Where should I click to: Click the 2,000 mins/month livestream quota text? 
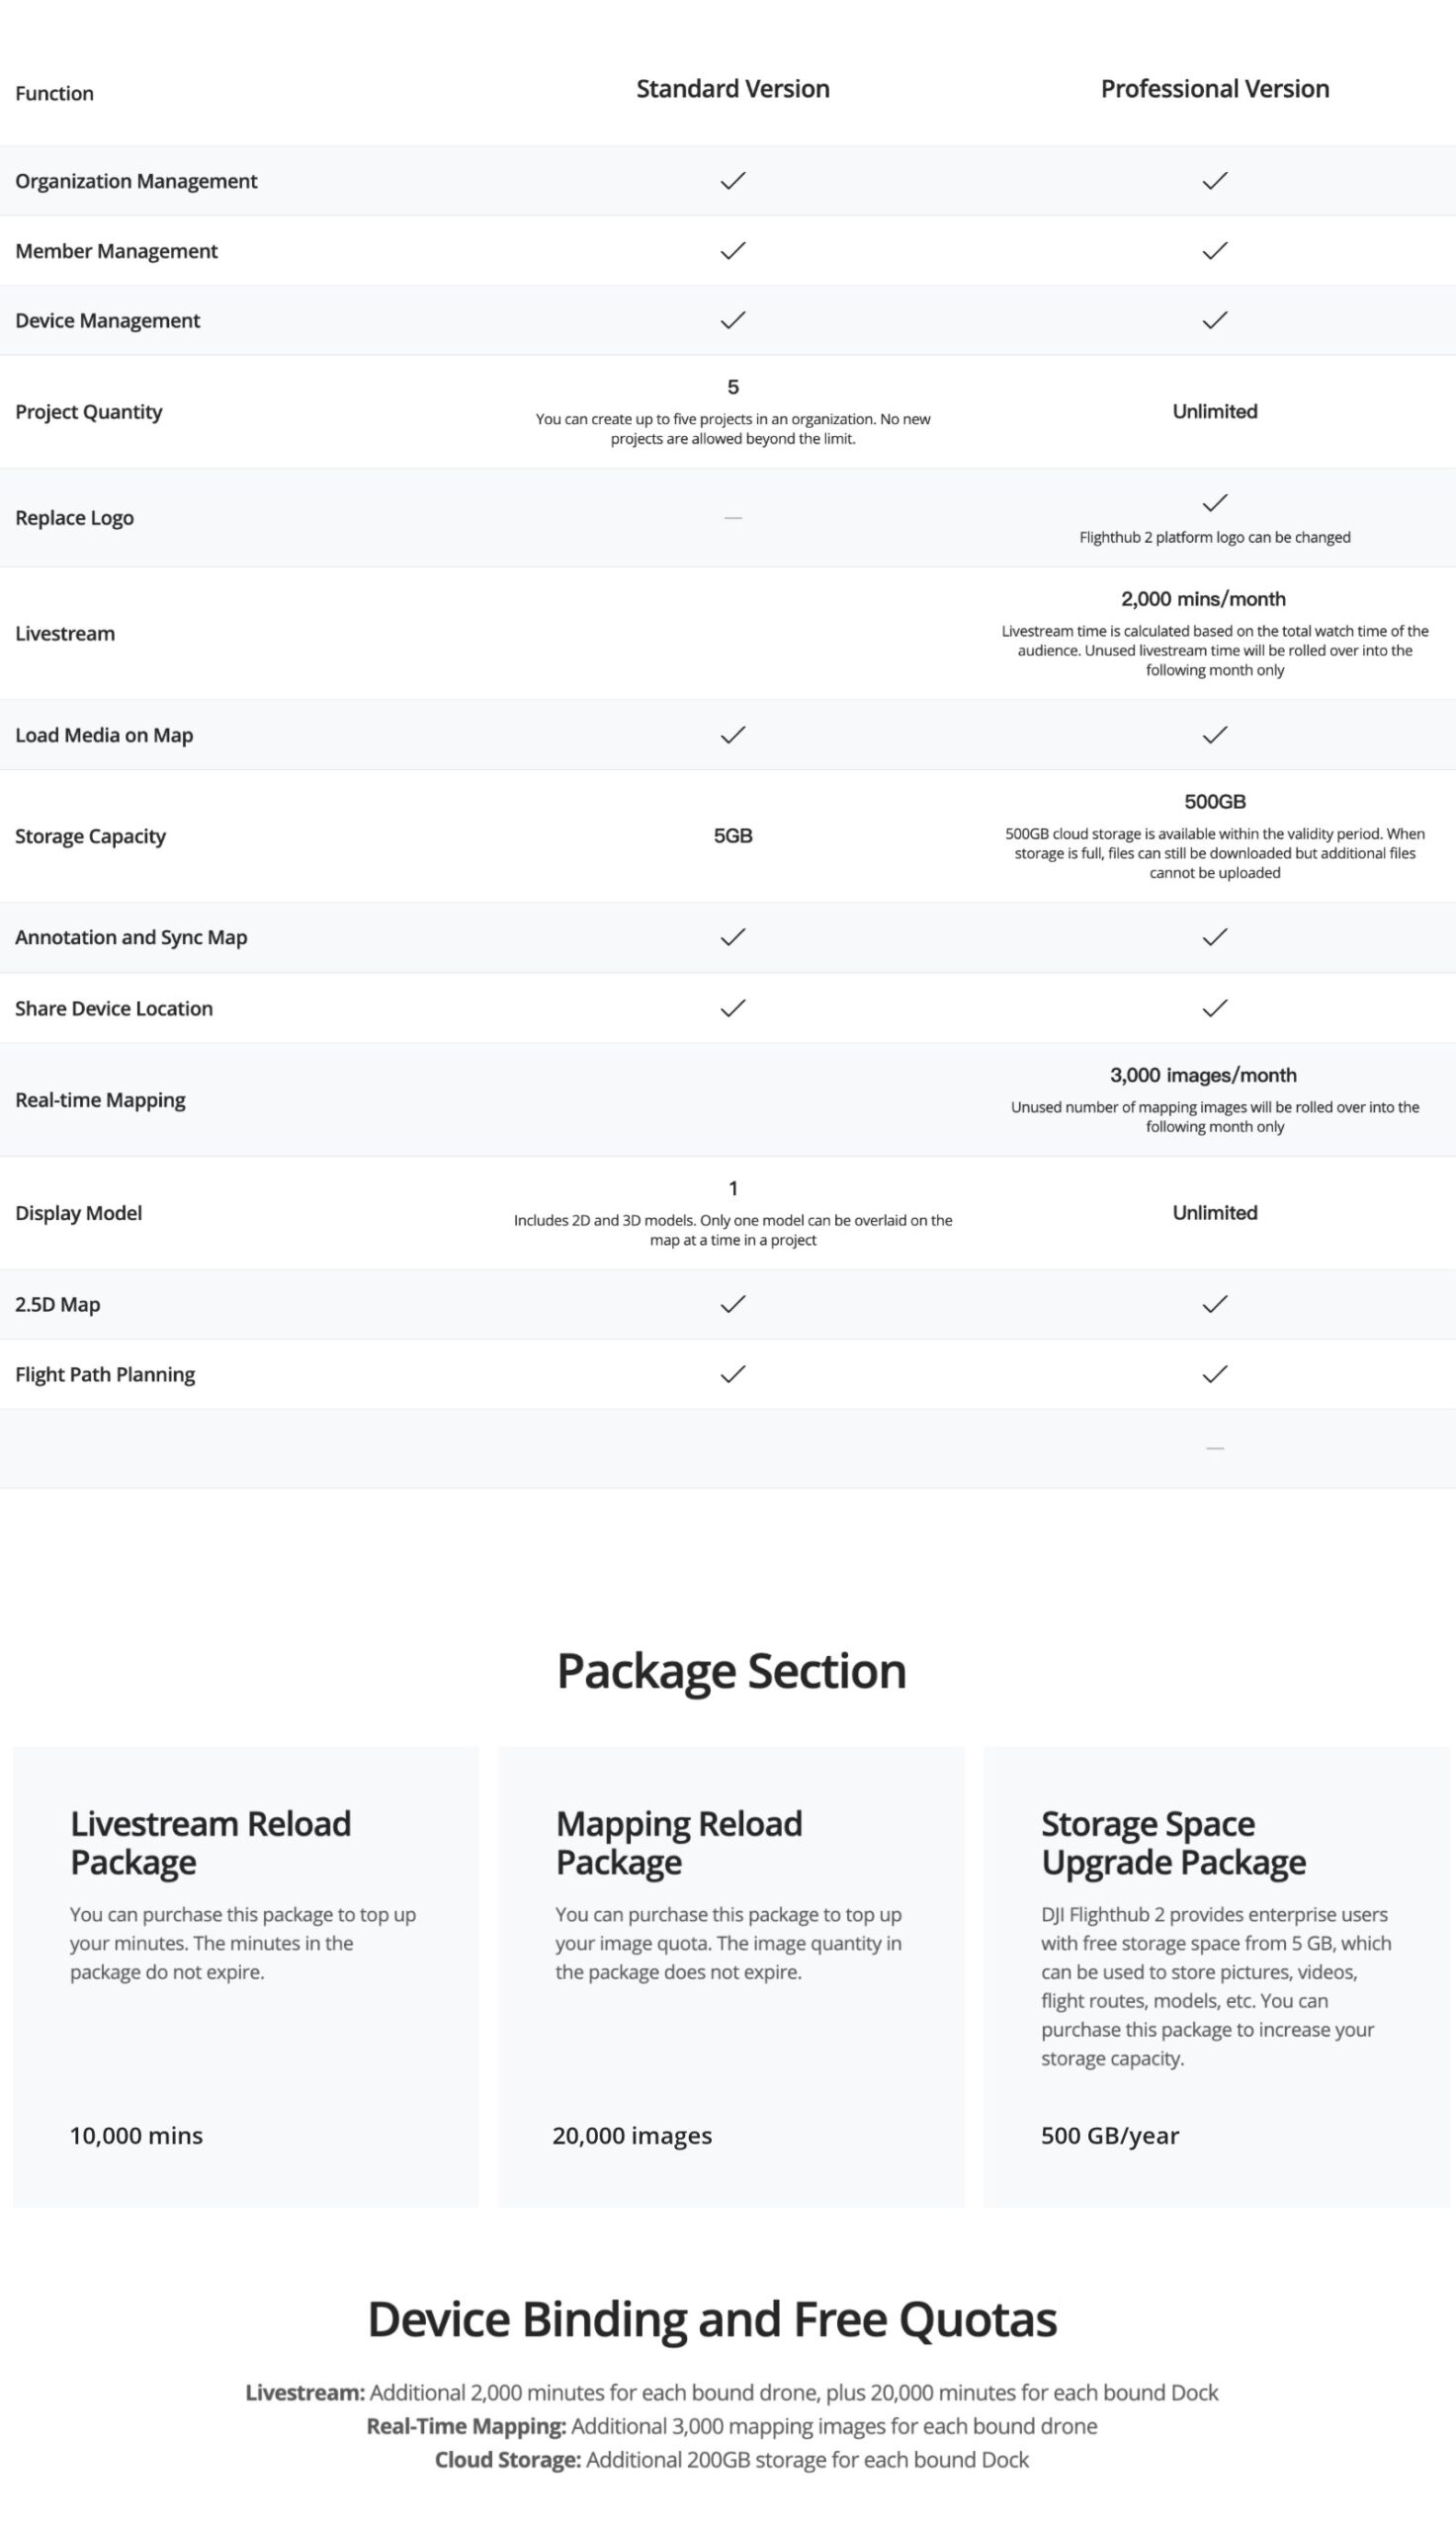(x=1203, y=599)
